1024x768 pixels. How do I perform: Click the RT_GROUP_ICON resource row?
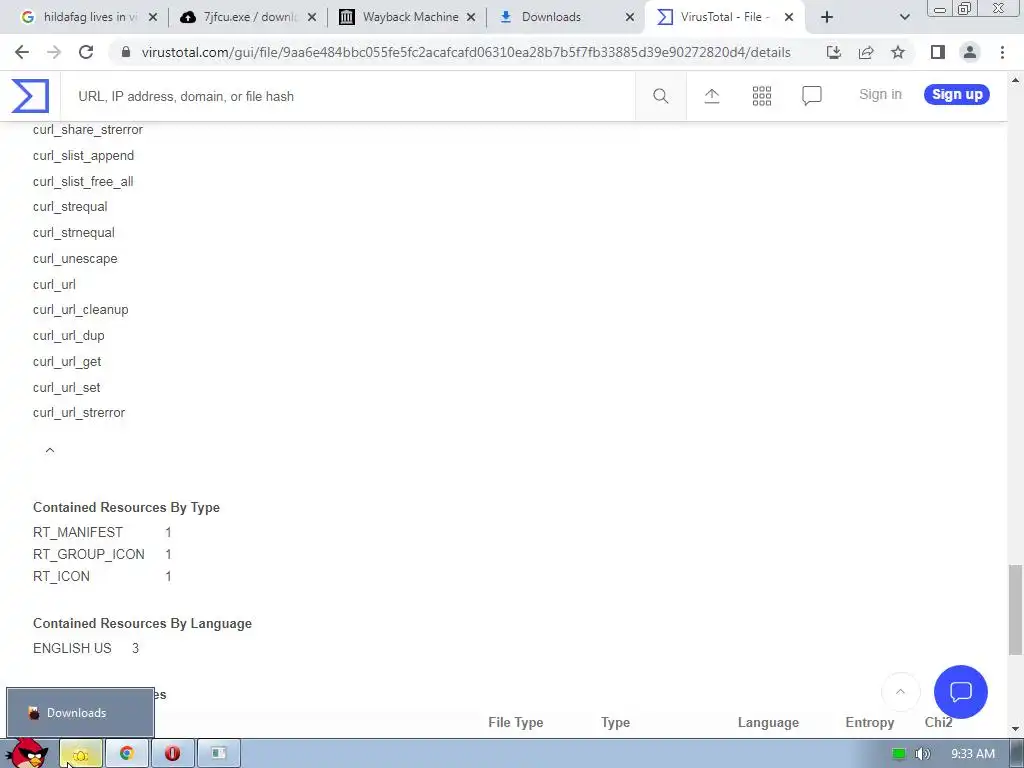102,554
